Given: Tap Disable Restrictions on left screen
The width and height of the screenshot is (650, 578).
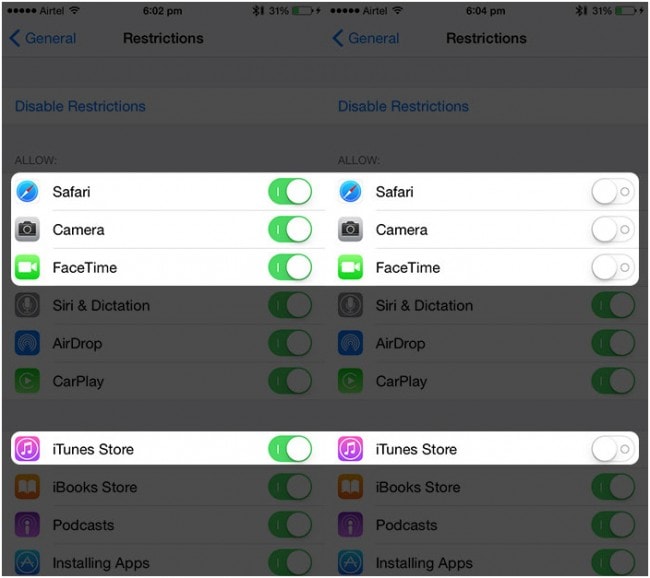Looking at the screenshot, I should (x=80, y=106).
